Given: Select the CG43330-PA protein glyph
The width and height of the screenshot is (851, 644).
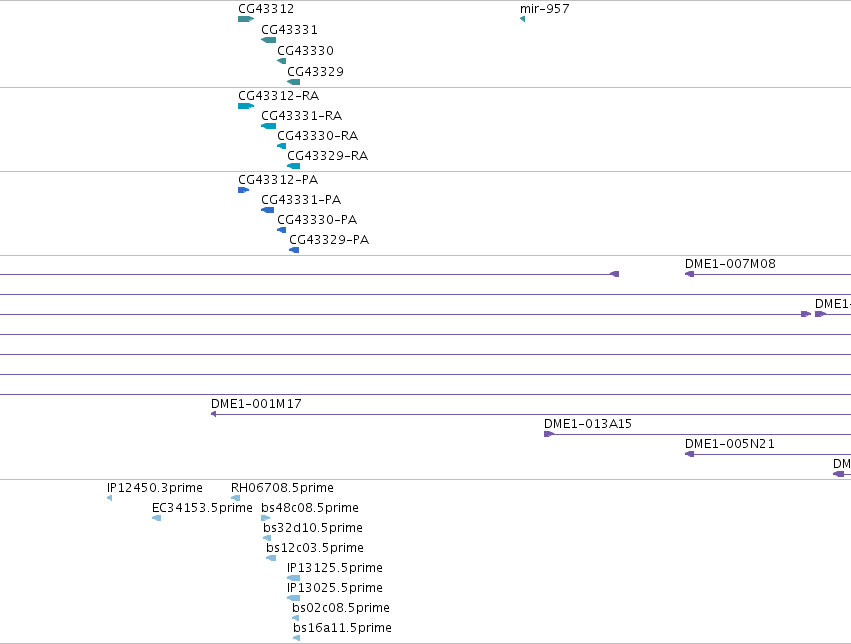Looking at the screenshot, I should tap(282, 230).
